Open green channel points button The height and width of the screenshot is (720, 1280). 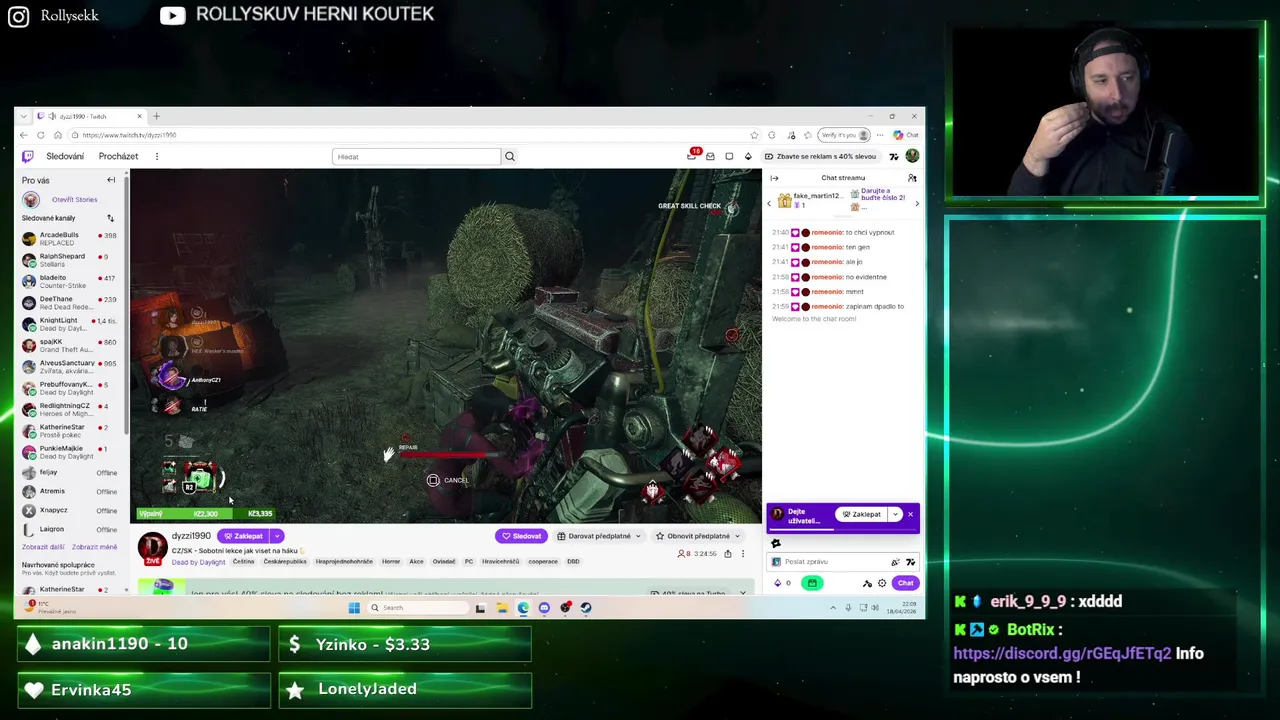(812, 583)
